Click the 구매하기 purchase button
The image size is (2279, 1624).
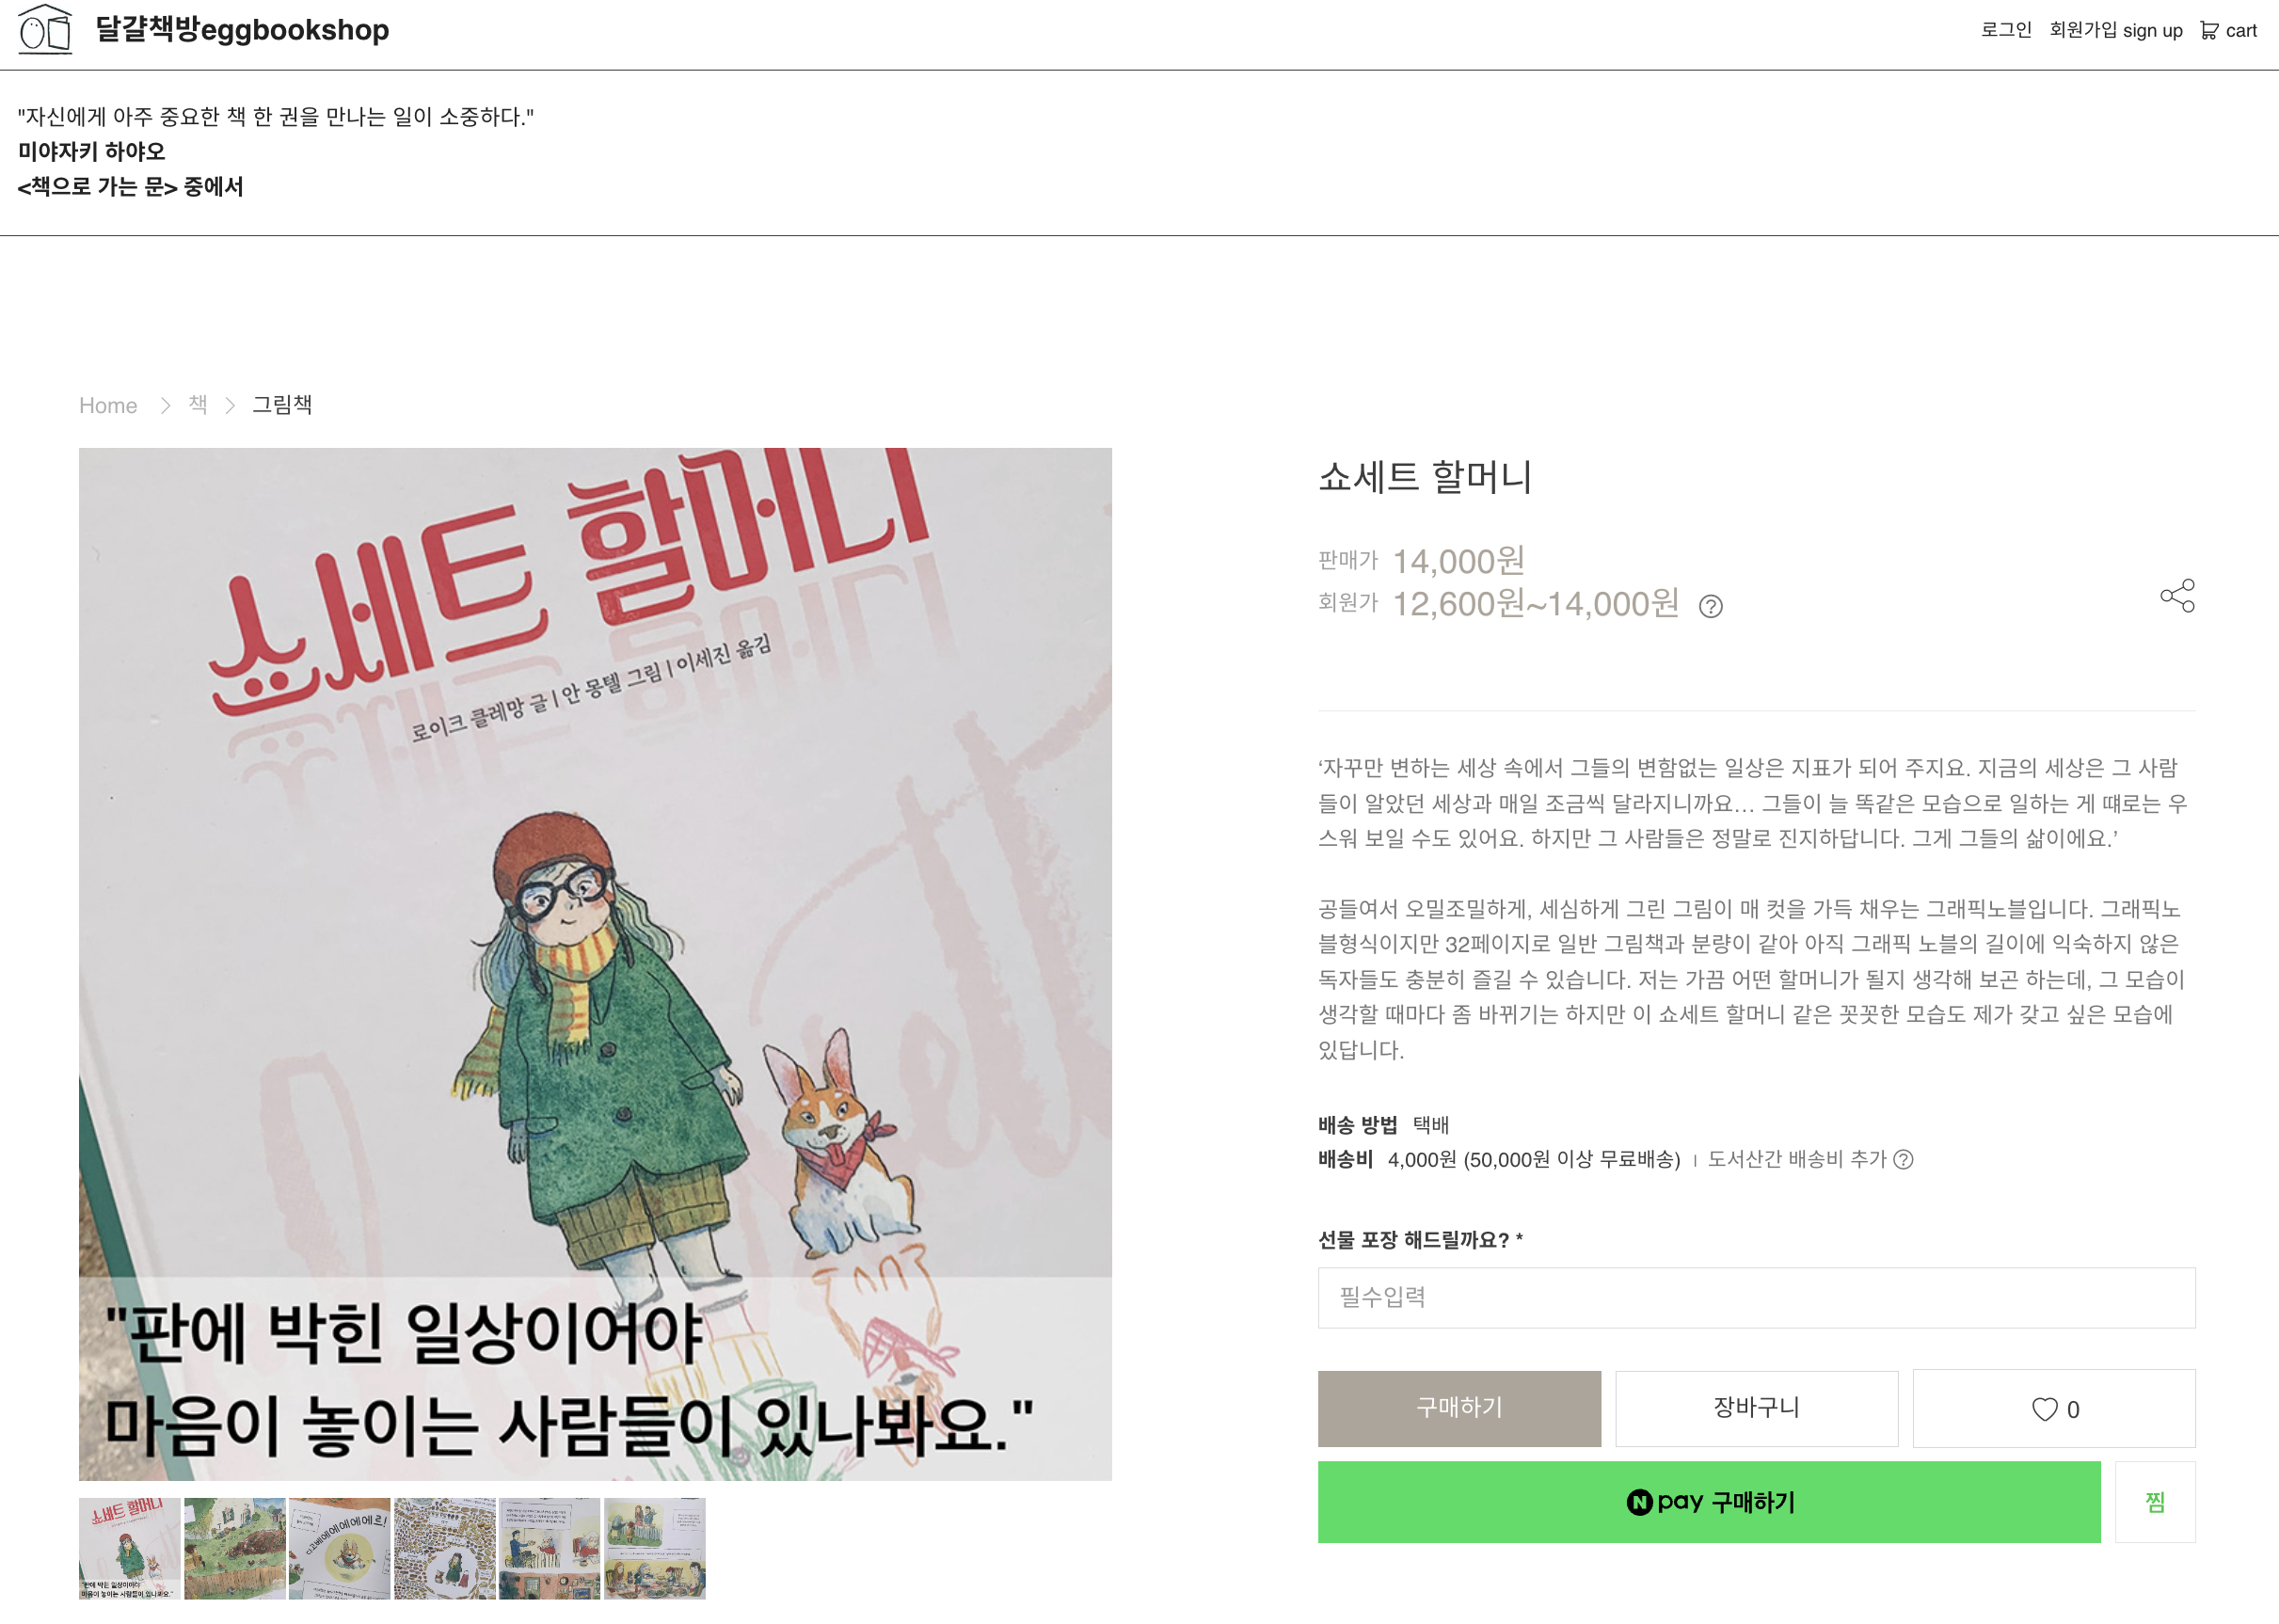(1459, 1408)
